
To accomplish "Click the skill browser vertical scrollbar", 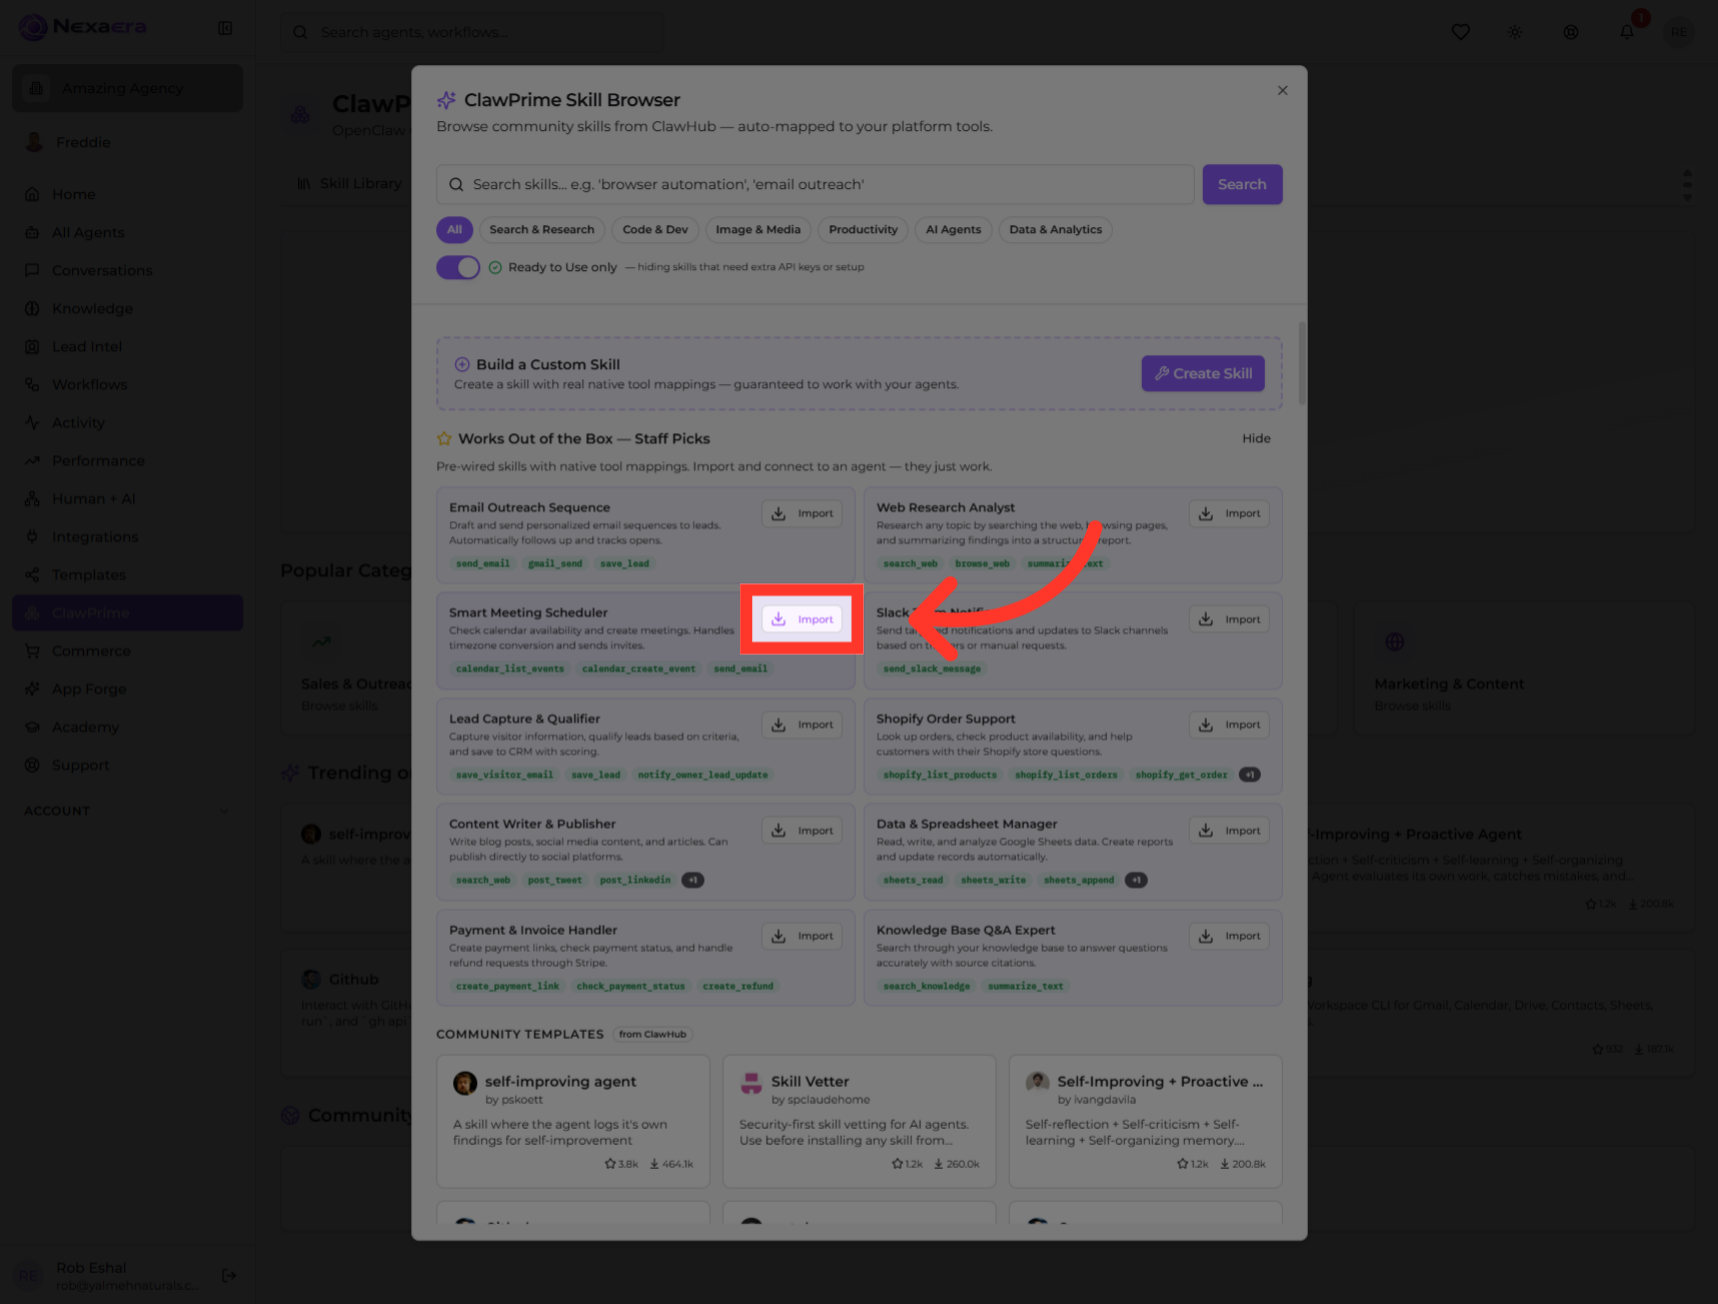I will 1301,363.
